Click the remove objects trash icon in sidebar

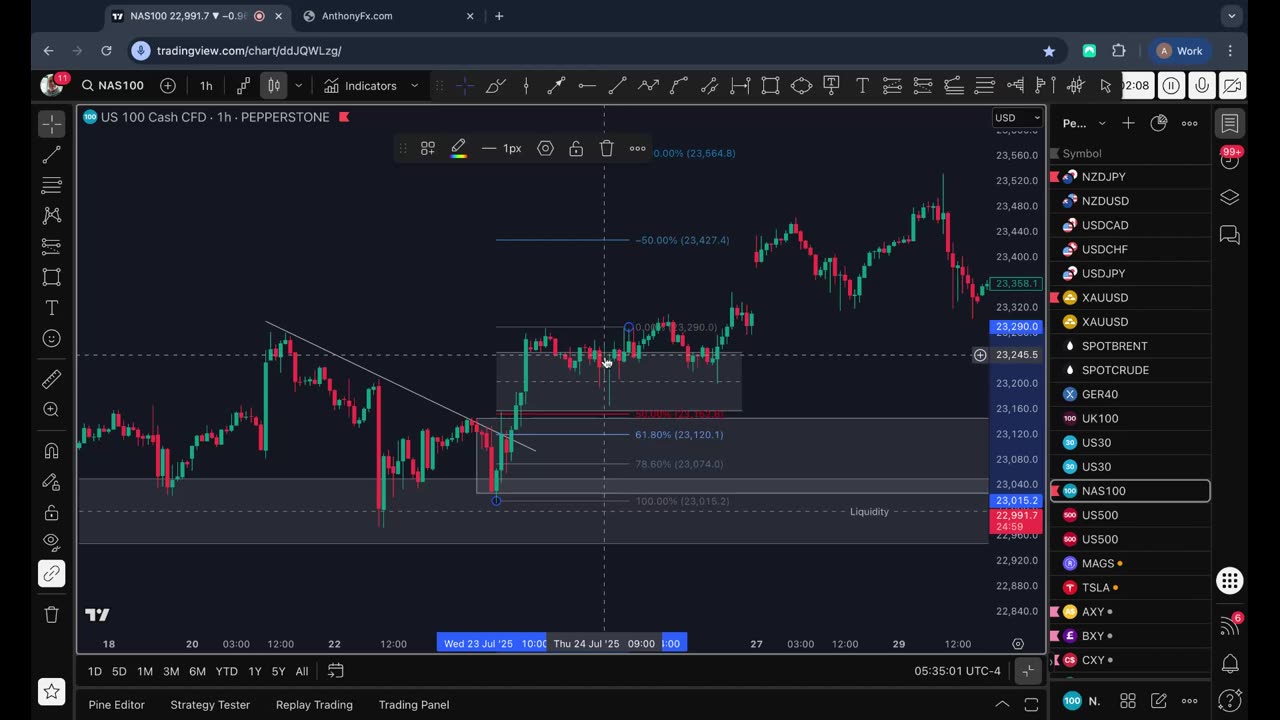(x=52, y=615)
